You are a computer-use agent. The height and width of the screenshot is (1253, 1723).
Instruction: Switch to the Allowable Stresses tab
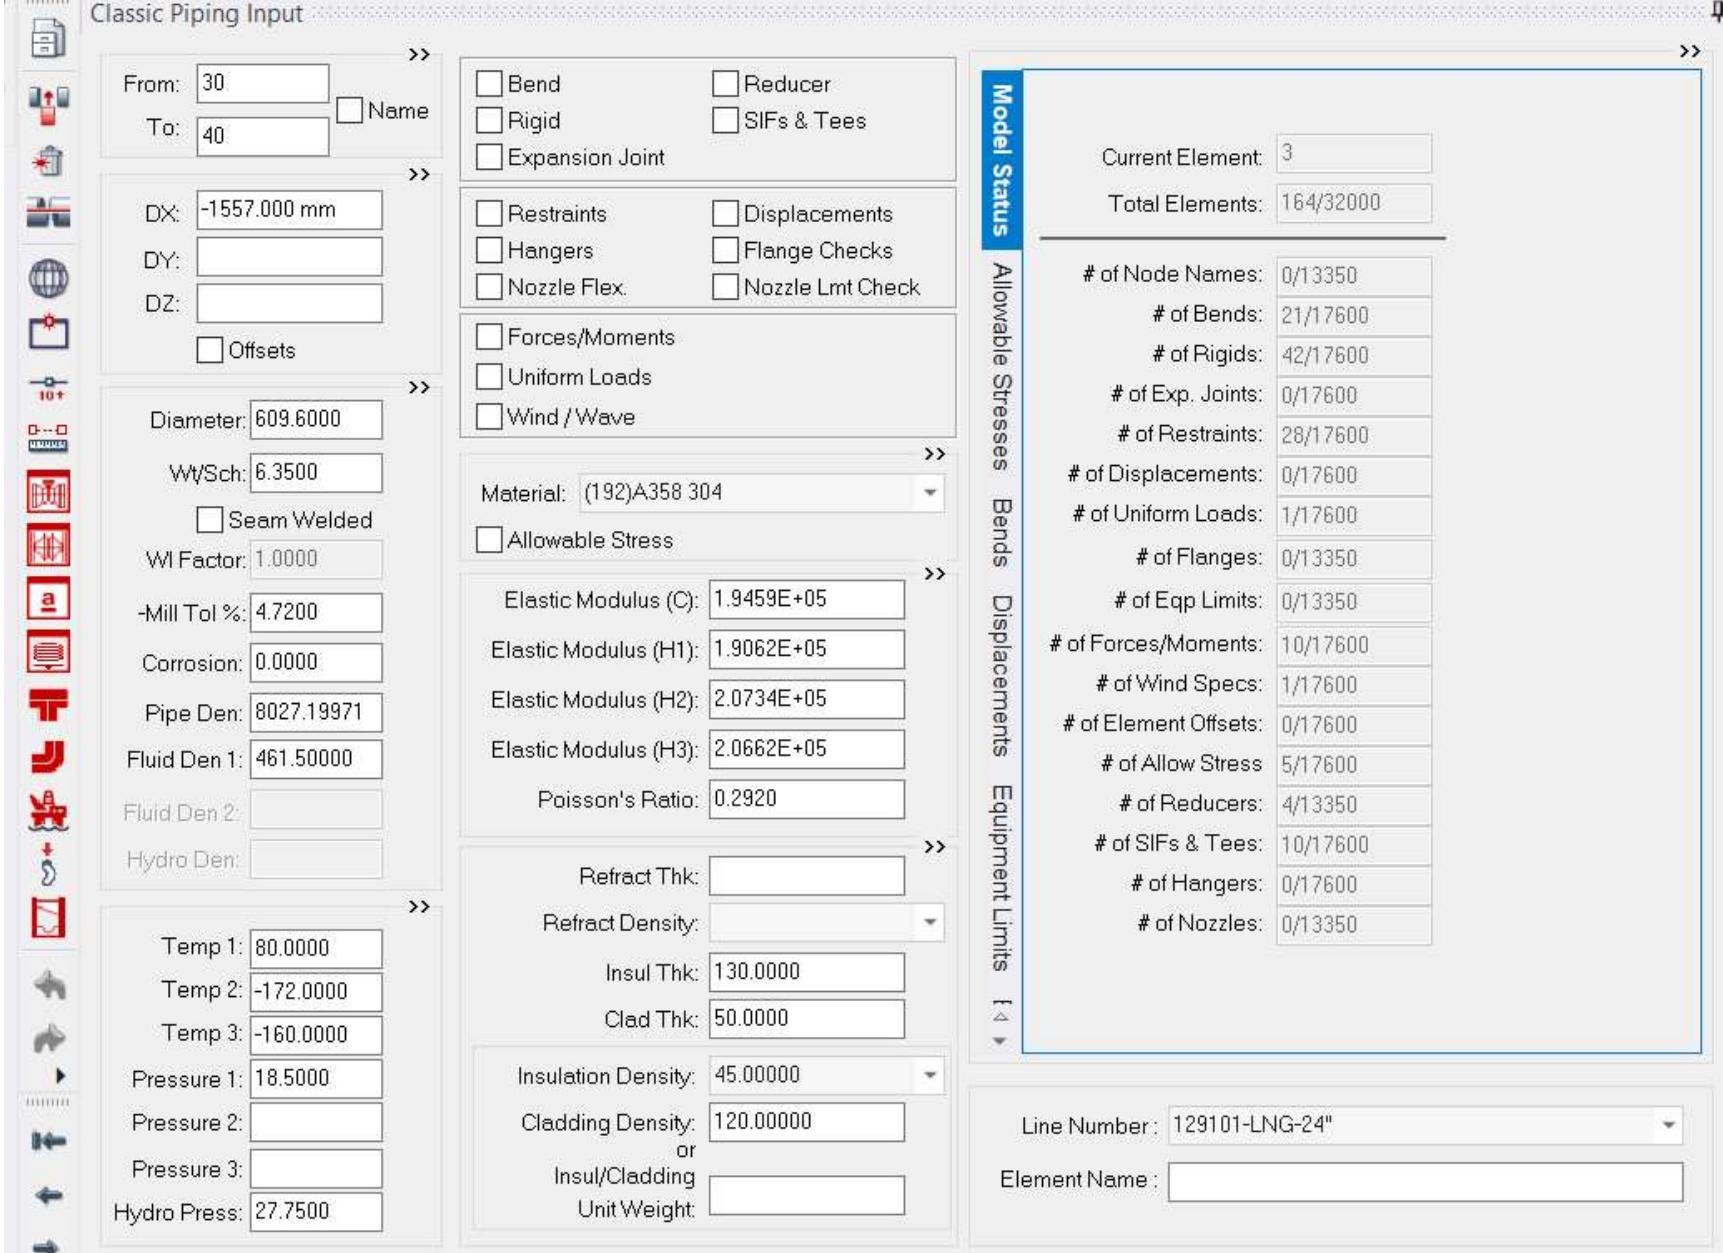(1001, 367)
